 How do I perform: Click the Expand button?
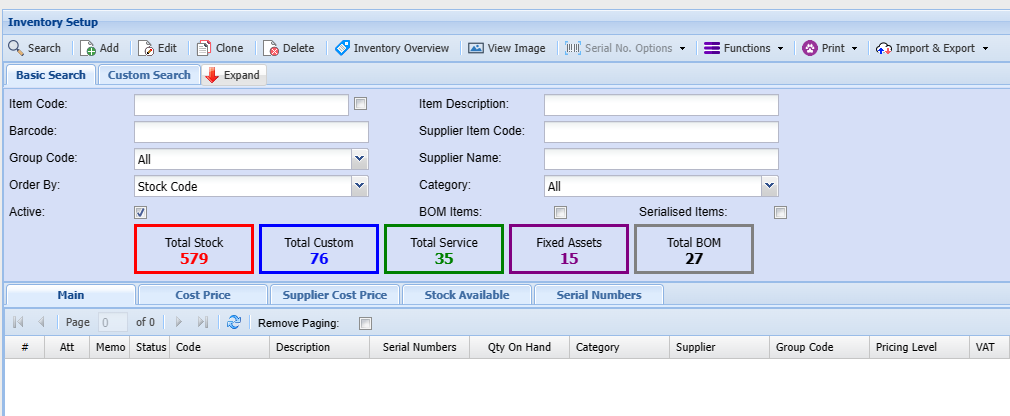click(x=233, y=75)
